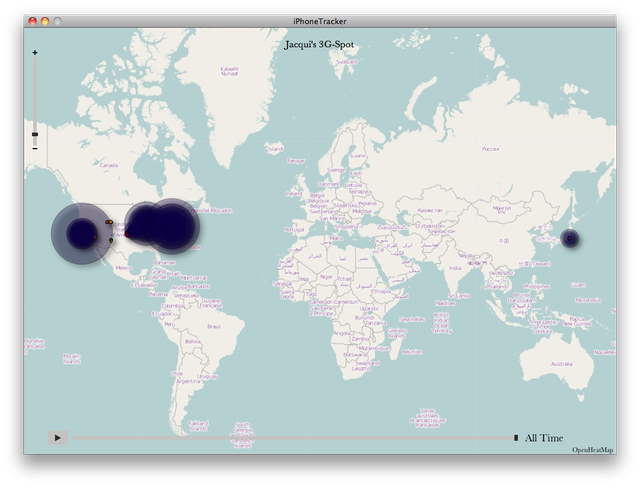The width and height of the screenshot is (640, 487).
Task: Click the Angola map label
Action: click(342, 333)
